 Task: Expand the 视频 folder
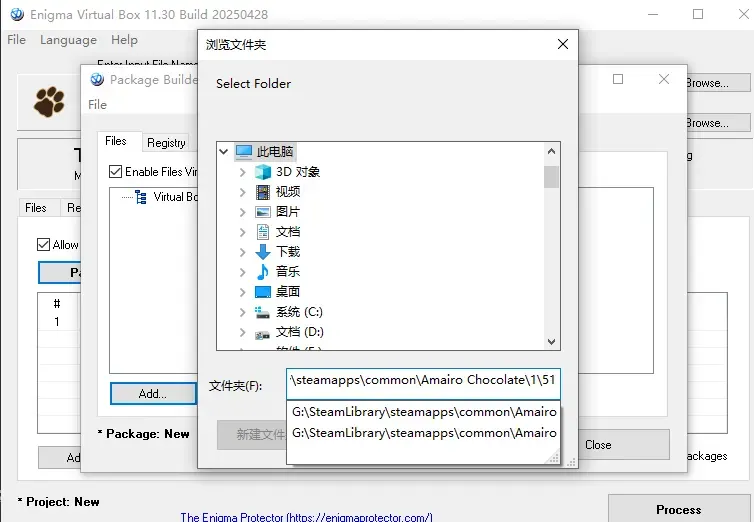[x=243, y=192]
